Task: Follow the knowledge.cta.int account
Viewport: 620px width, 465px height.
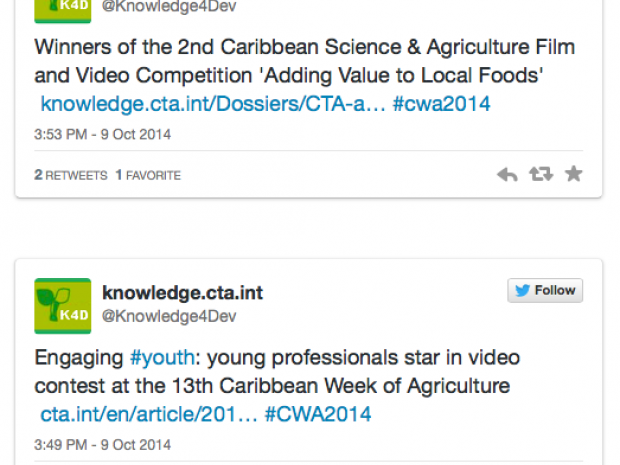Action: pyautogui.click(x=544, y=290)
